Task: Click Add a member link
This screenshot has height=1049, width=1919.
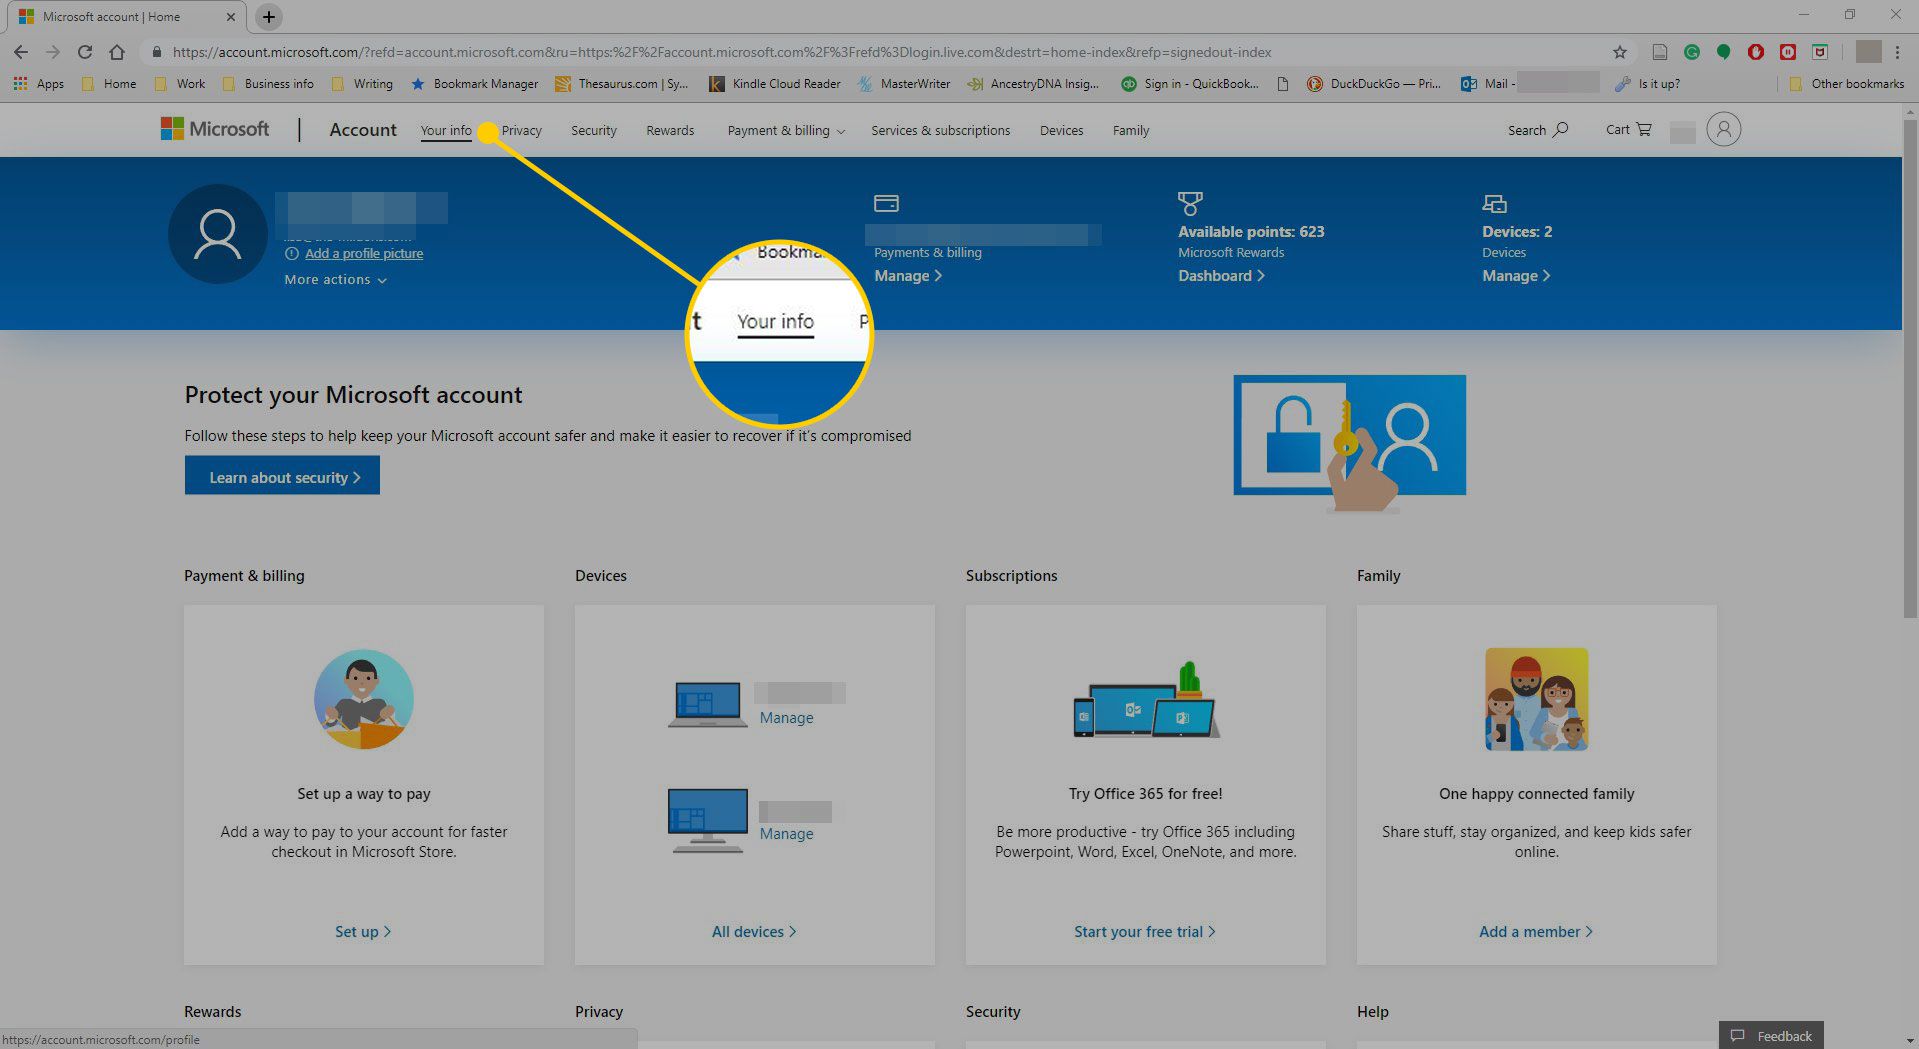Action: tap(1536, 932)
